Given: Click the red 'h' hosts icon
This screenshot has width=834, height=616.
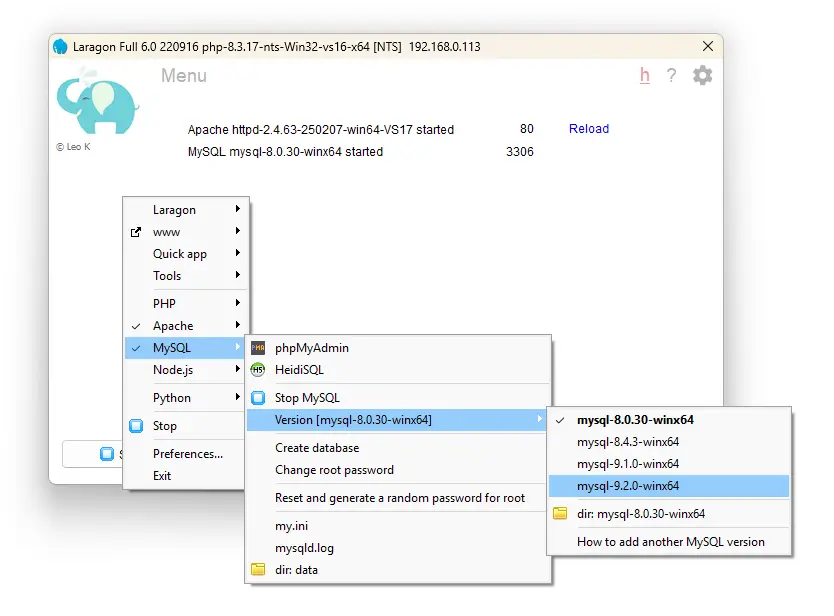Looking at the screenshot, I should pos(645,76).
